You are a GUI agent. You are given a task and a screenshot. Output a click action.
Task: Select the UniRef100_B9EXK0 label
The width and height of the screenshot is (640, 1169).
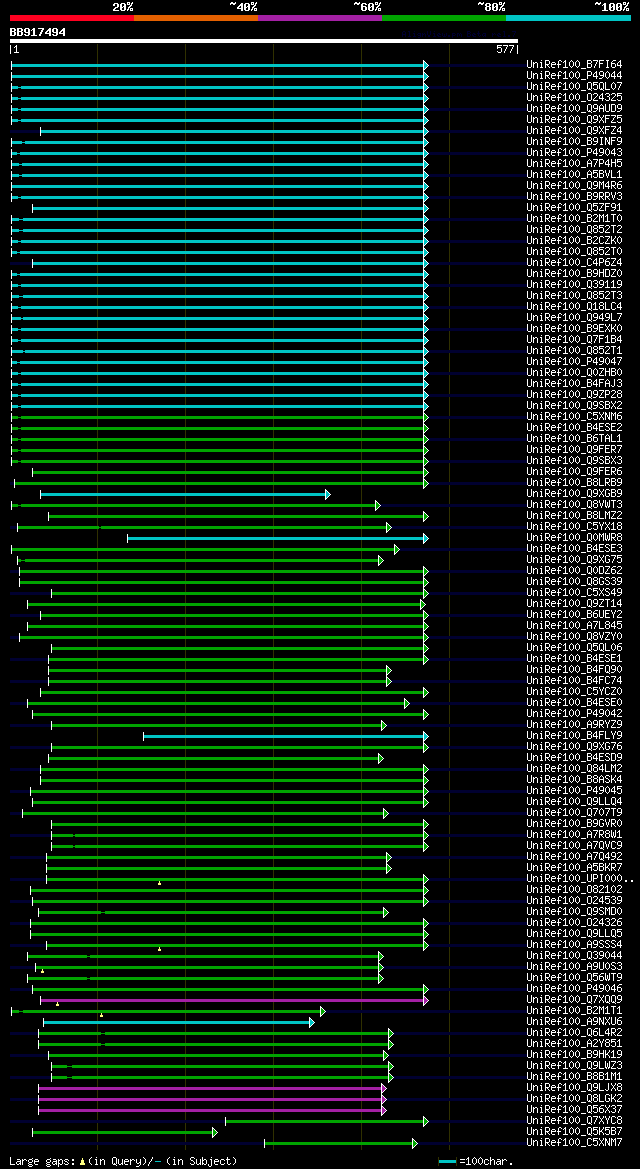pyautogui.click(x=574, y=328)
